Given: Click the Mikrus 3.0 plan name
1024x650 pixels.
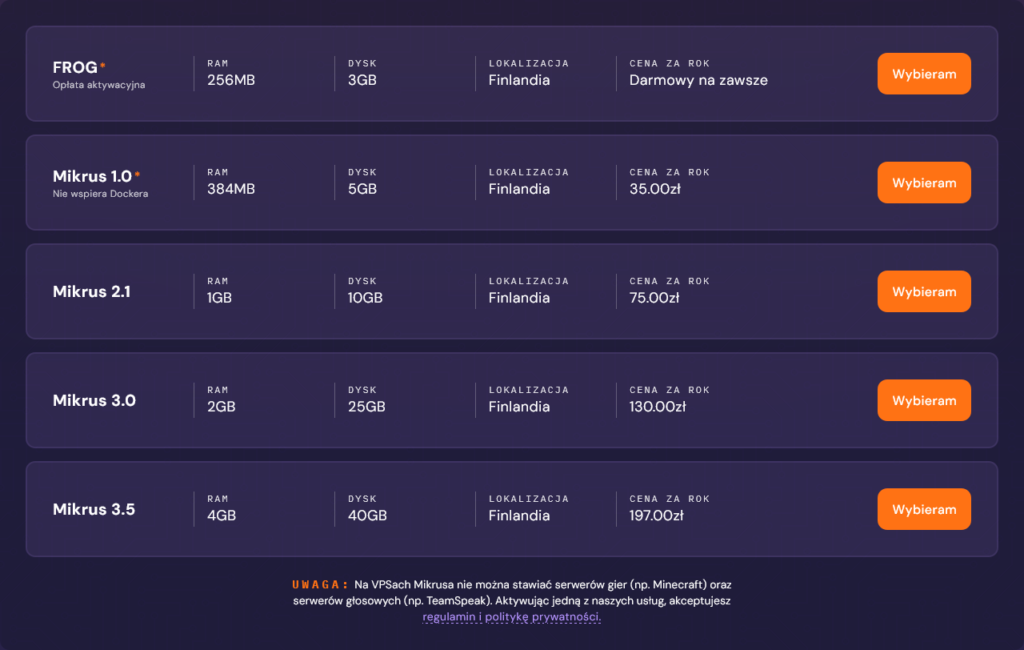Looking at the screenshot, I should [94, 400].
